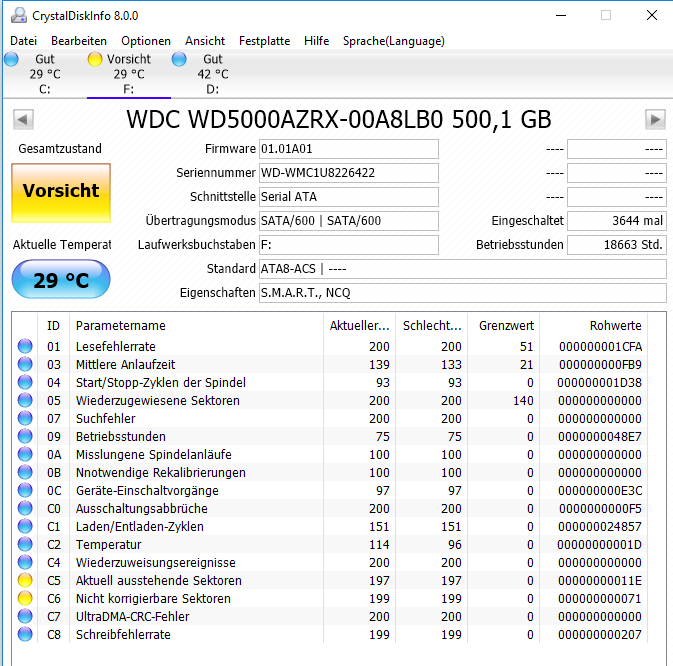Click status orb of Start/Stopp-Zyklen der Spindel row
Screen dimensions: 673x666
25,382
